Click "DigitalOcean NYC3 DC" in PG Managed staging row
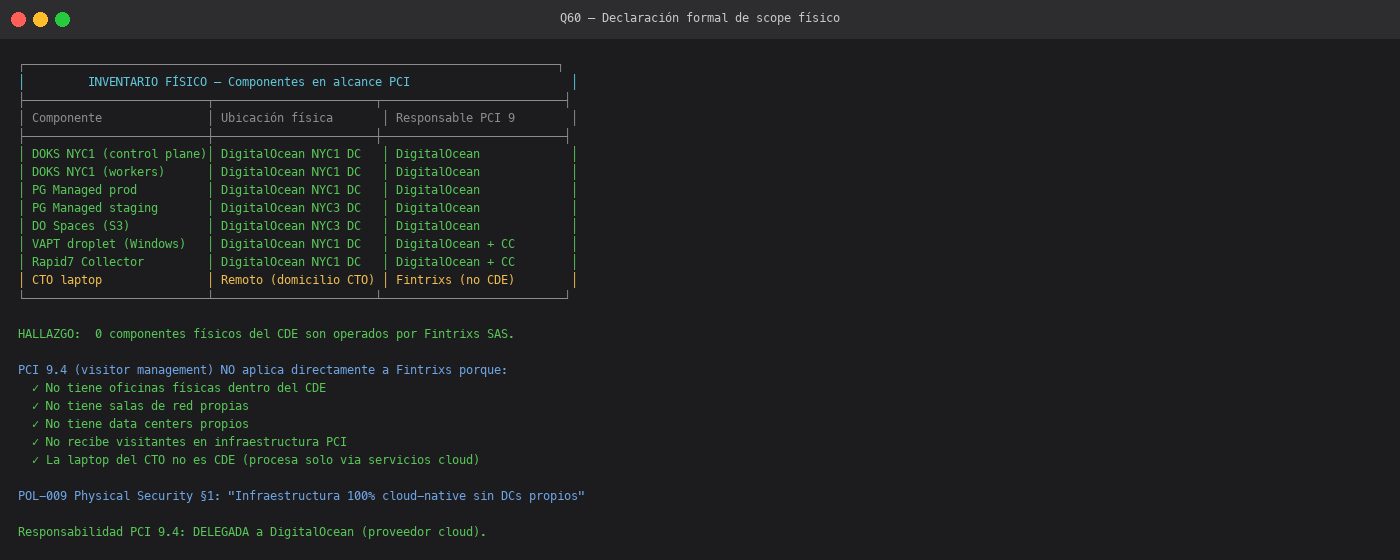Screen dimensions: 1400x560 pos(291,208)
